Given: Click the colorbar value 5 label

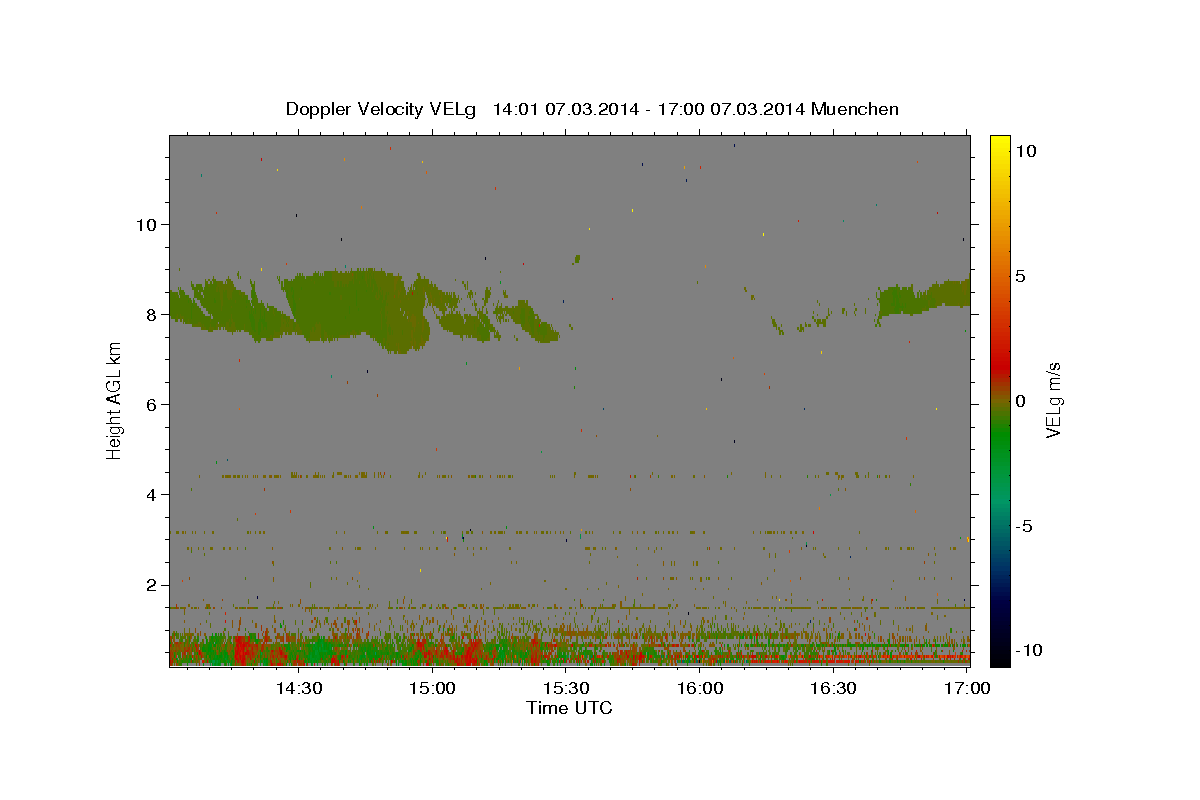Looking at the screenshot, I should tap(1020, 275).
